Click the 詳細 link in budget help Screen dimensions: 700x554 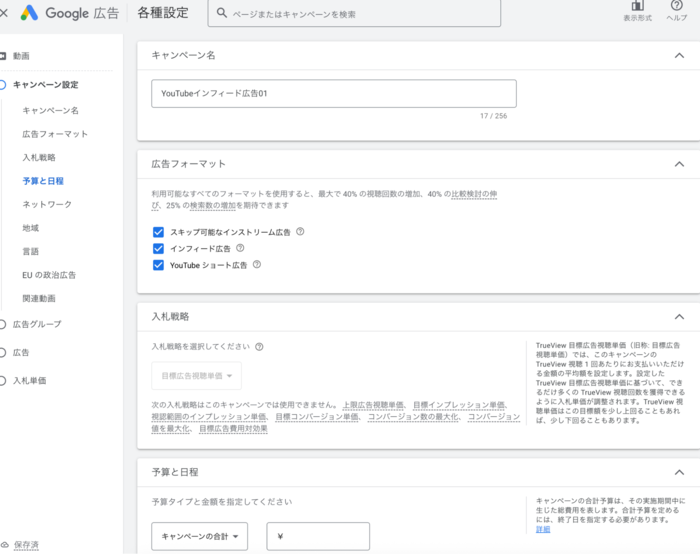click(x=543, y=529)
